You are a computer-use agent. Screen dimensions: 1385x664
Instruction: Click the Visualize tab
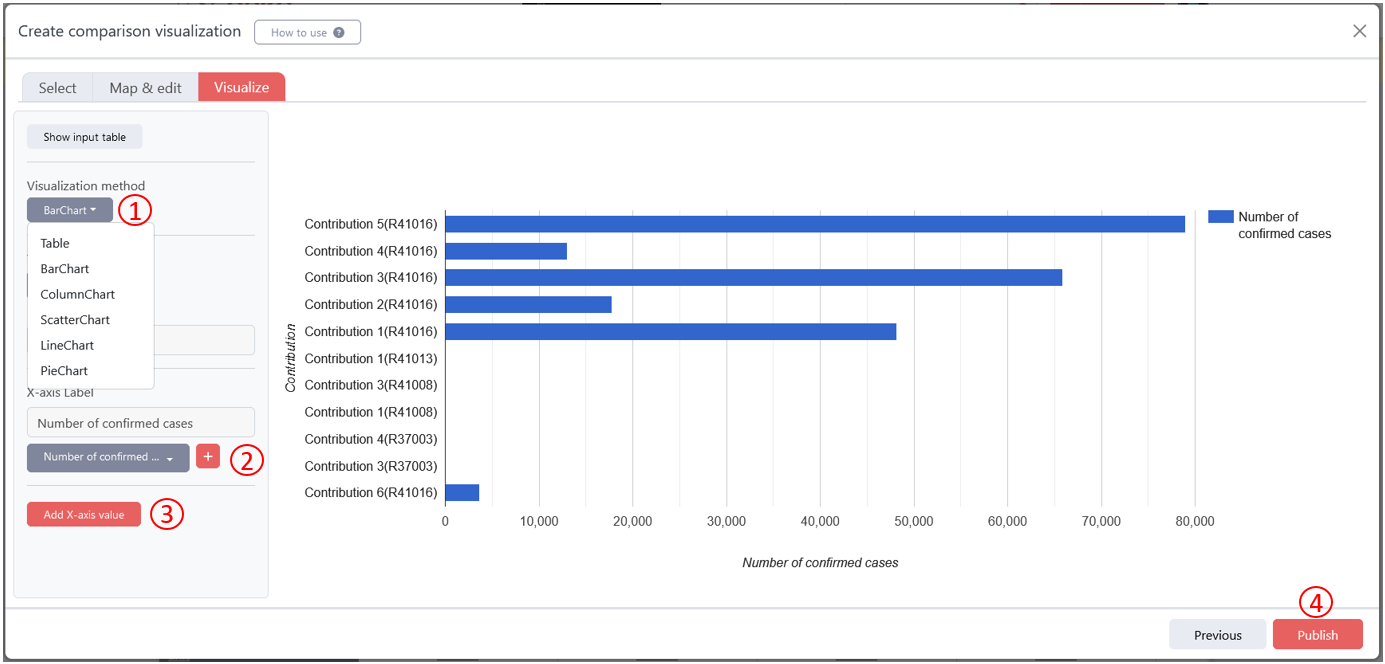click(241, 87)
